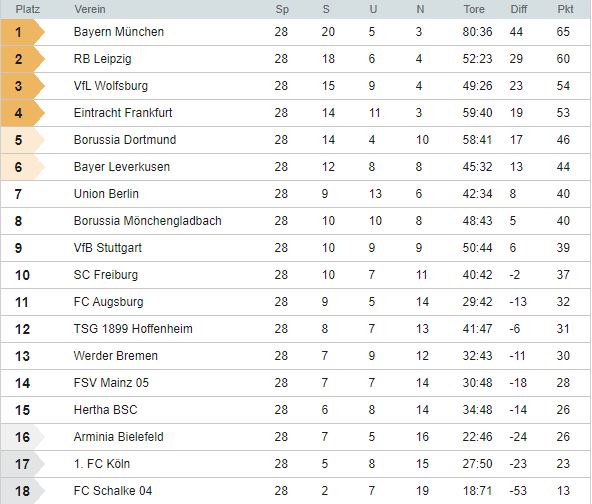Viewport: 592px width, 504px height.
Task: Click the orange rank 2 badge
Action: (x=22, y=59)
